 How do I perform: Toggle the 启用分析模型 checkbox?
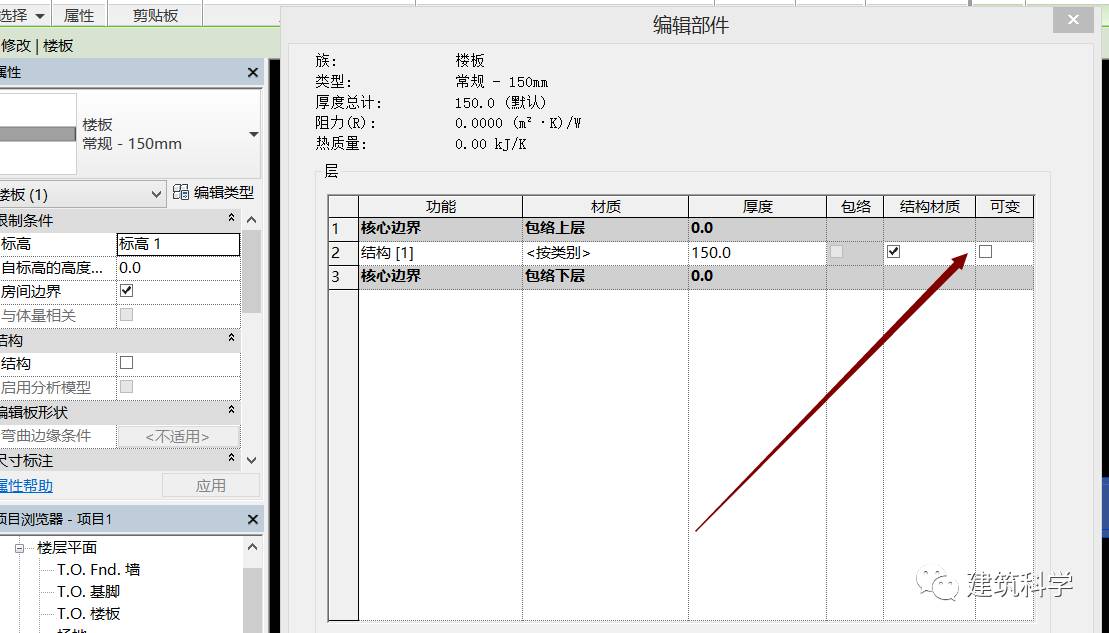127,386
